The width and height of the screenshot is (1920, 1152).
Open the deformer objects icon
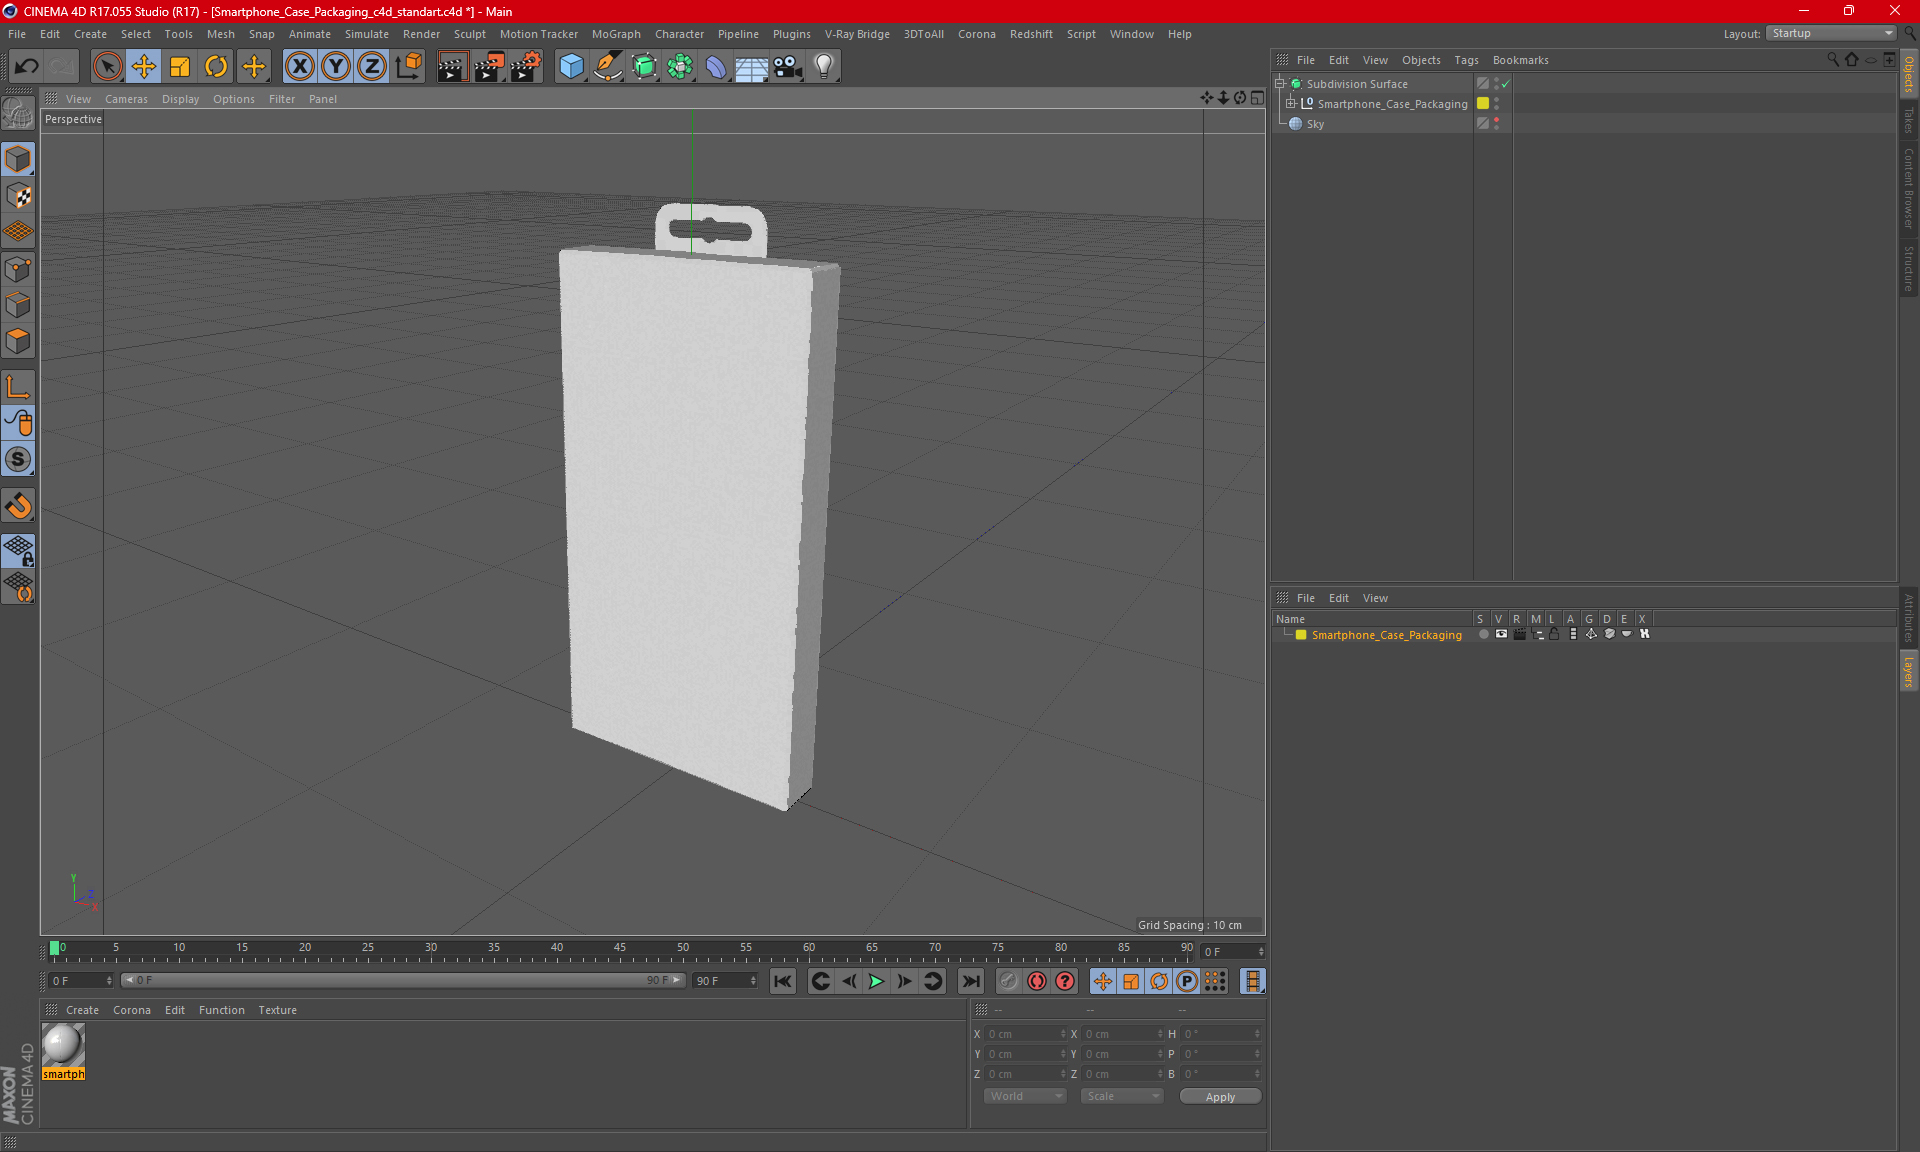point(716,67)
